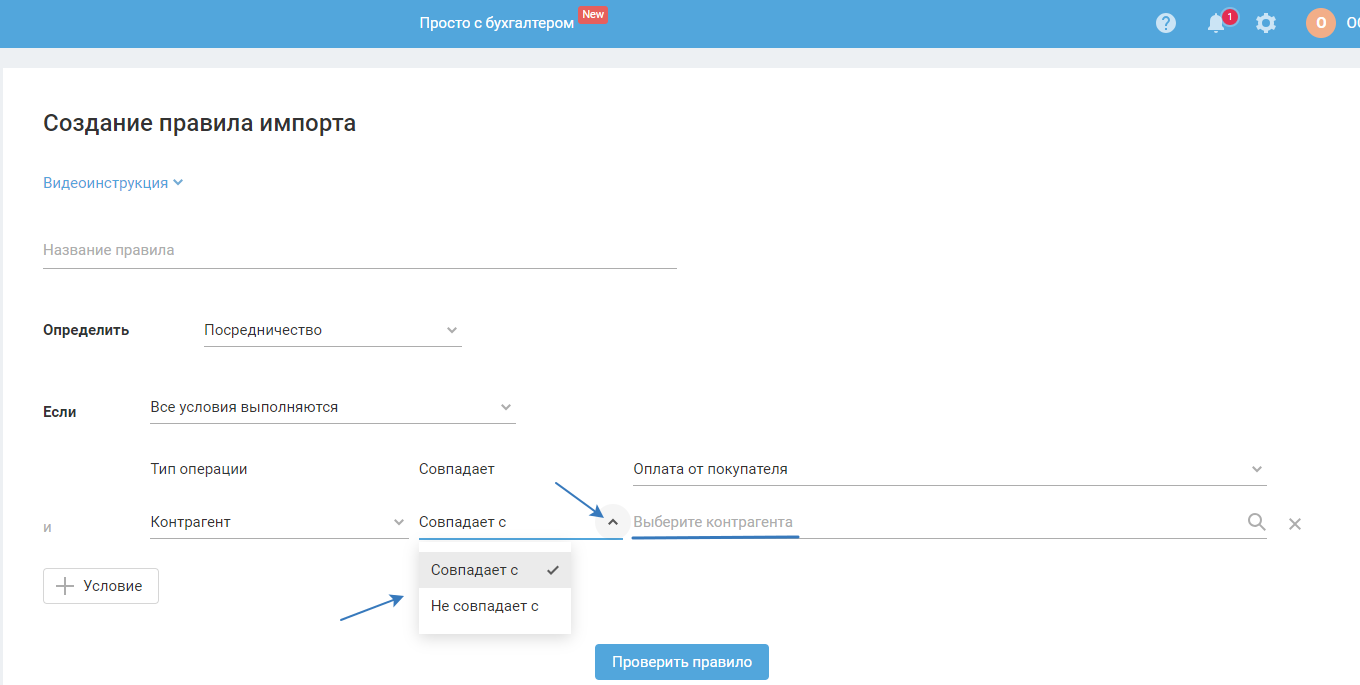This screenshot has width=1360, height=685.
Task: Collapse the Совпадает с dropdown chevron
Action: pos(613,522)
